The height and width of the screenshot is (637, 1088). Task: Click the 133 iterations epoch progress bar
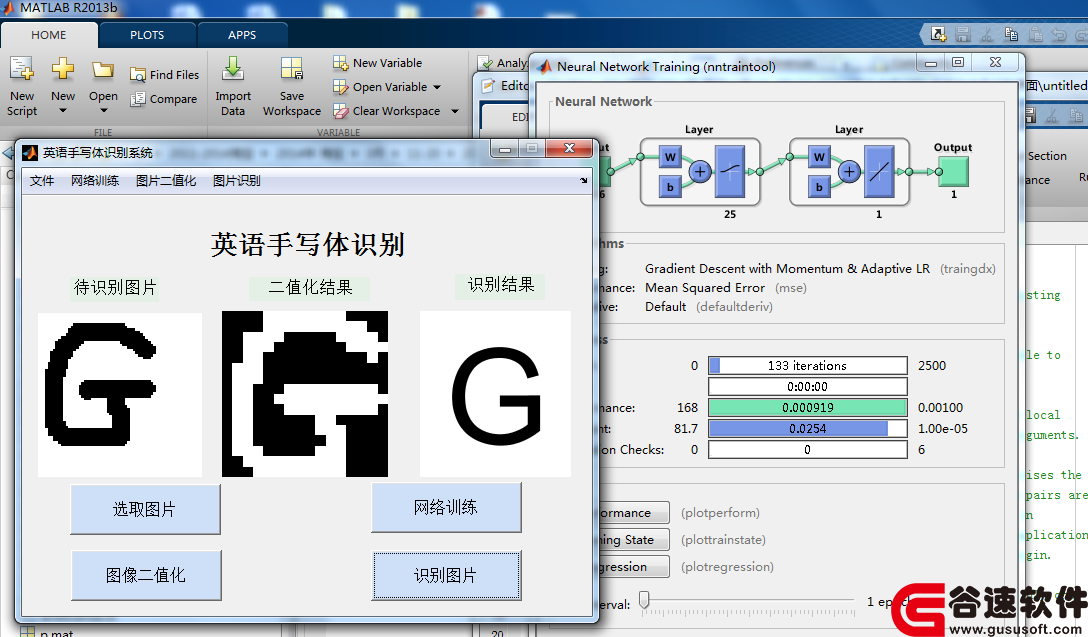(x=808, y=366)
